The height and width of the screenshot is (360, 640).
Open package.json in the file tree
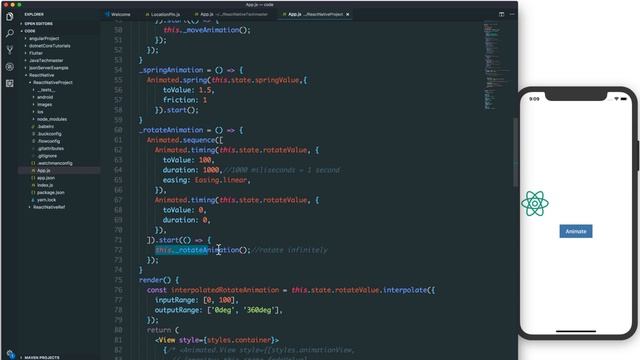click(51, 193)
